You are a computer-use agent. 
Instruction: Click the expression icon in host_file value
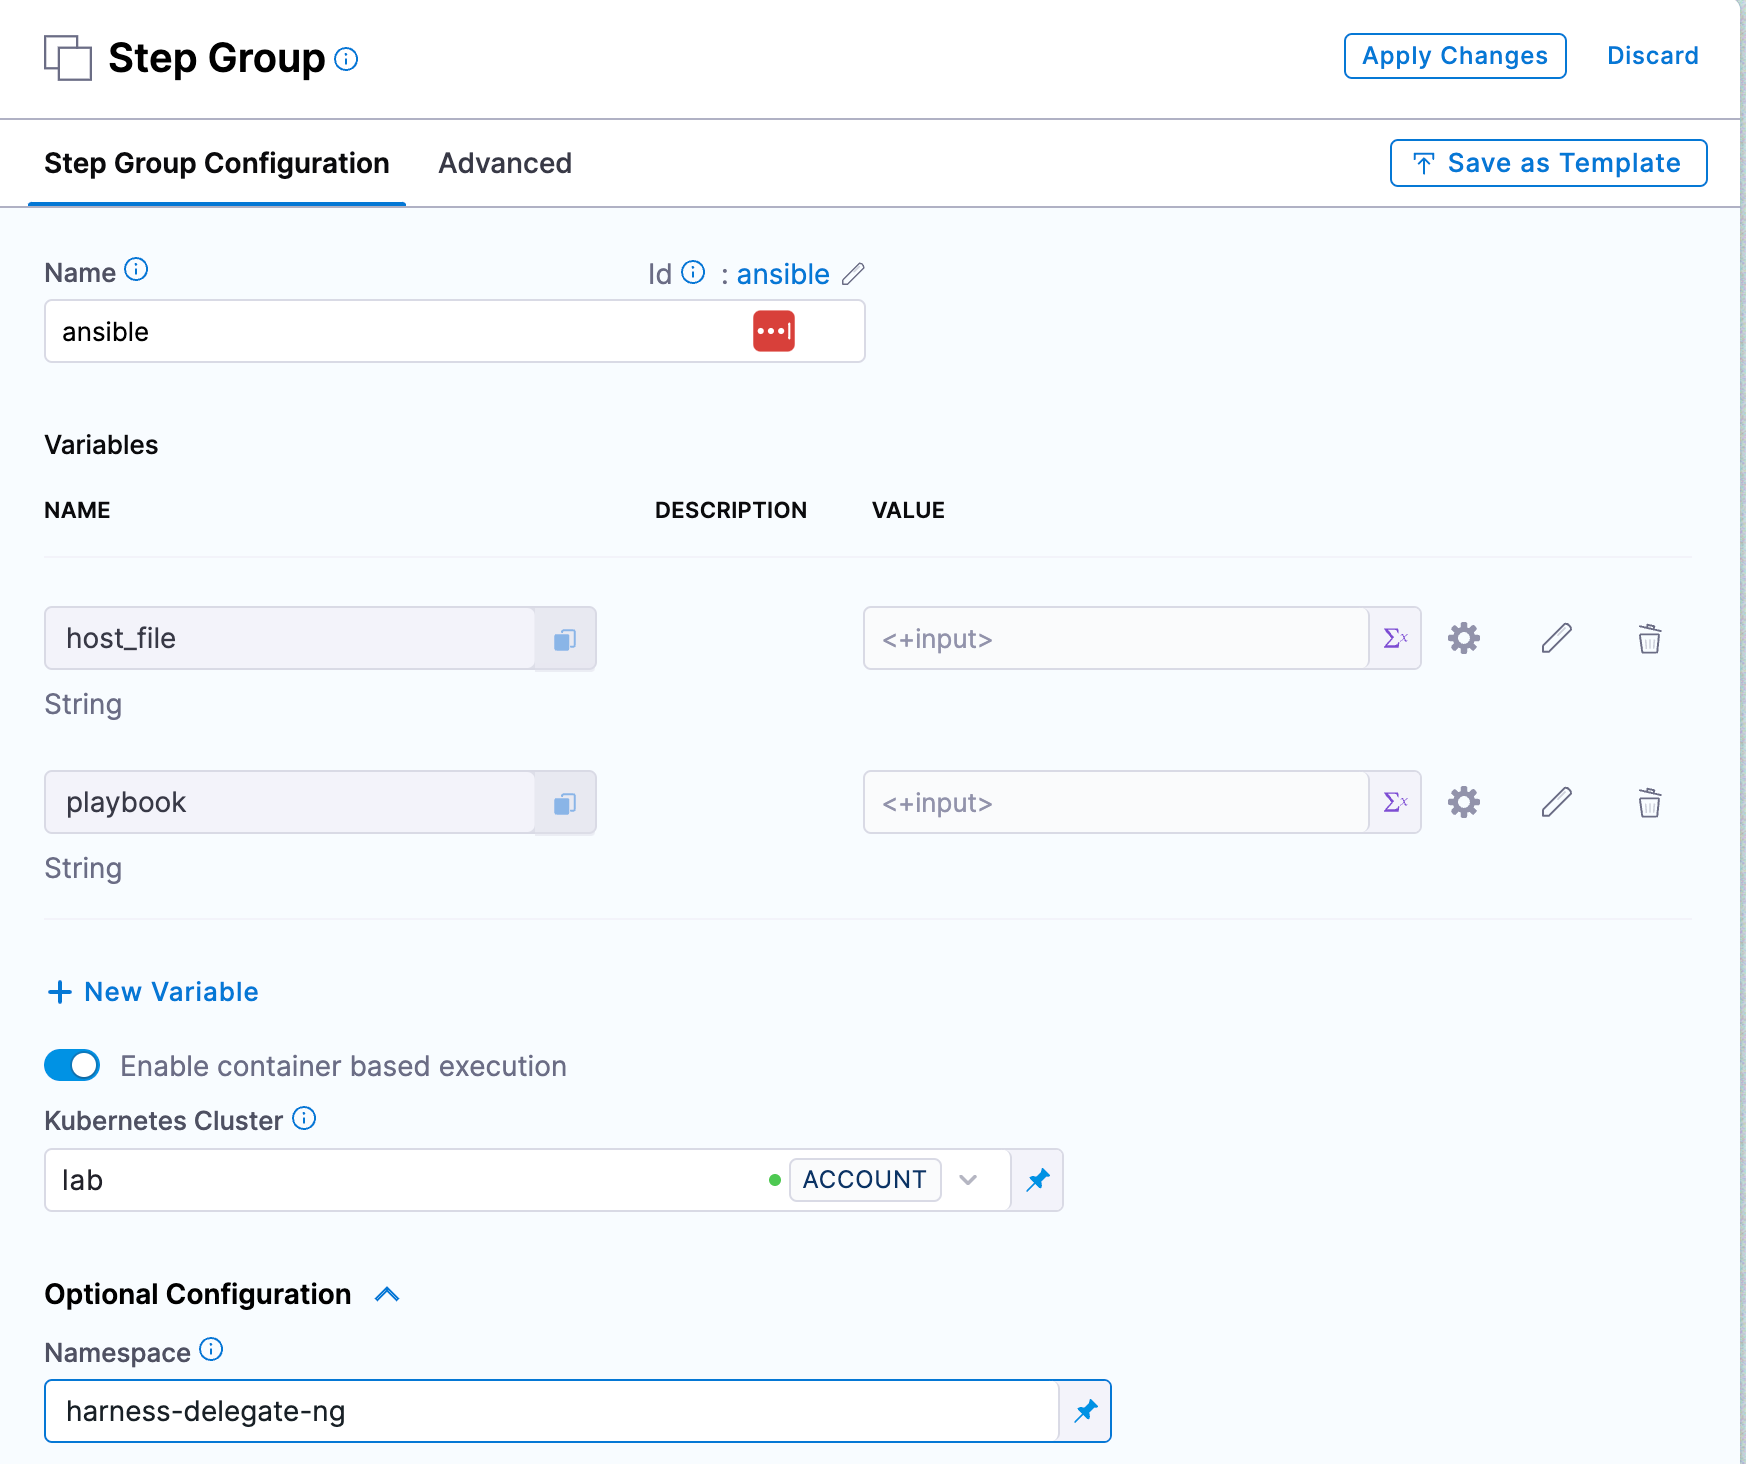[1395, 638]
